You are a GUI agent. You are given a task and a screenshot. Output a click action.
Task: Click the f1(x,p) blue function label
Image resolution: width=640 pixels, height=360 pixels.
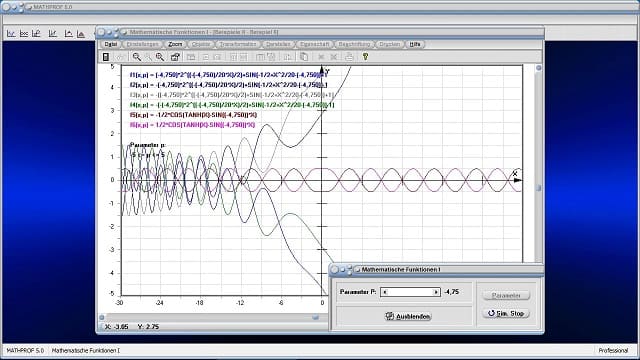pyautogui.click(x=229, y=75)
